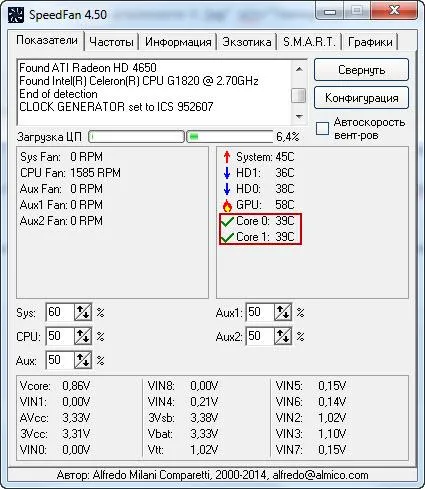Click the Aux2 speed input field

(260, 336)
